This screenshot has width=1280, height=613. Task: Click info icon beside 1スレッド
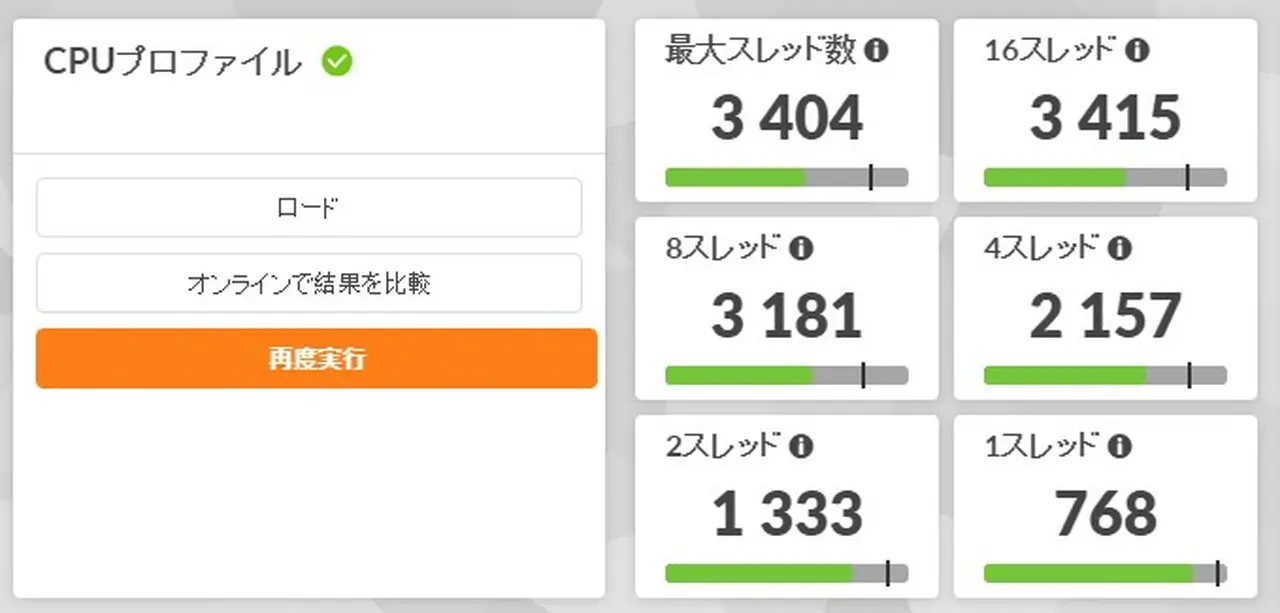pyautogui.click(x=1120, y=446)
